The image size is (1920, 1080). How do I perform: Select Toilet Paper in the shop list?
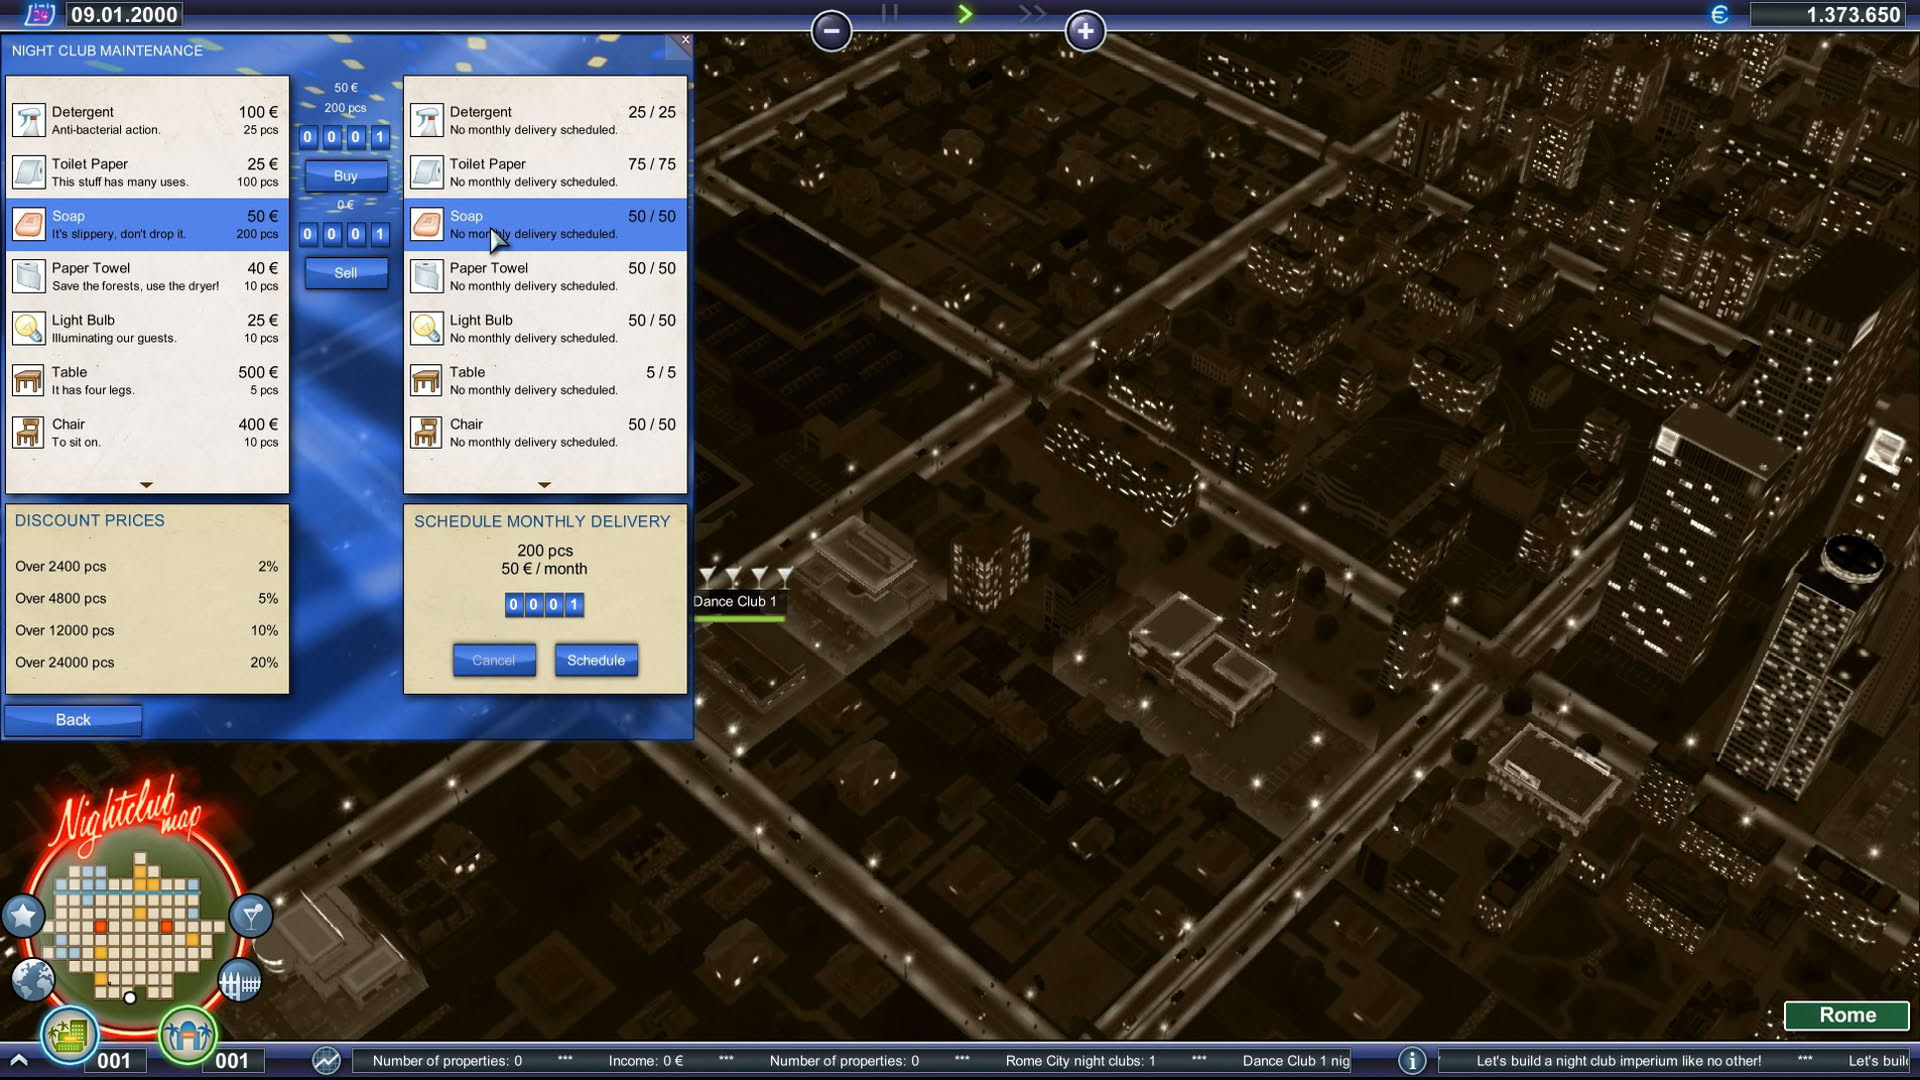tap(147, 172)
